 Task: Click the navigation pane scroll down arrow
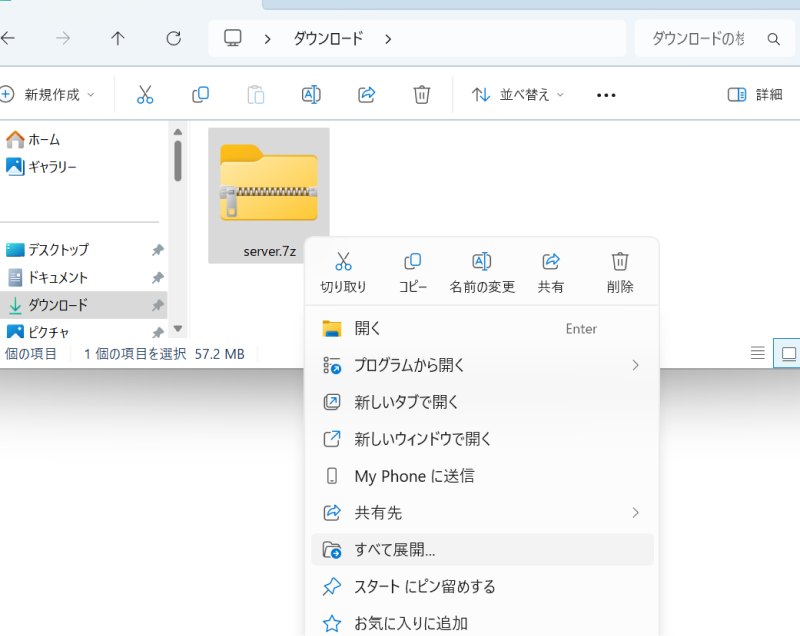178,328
